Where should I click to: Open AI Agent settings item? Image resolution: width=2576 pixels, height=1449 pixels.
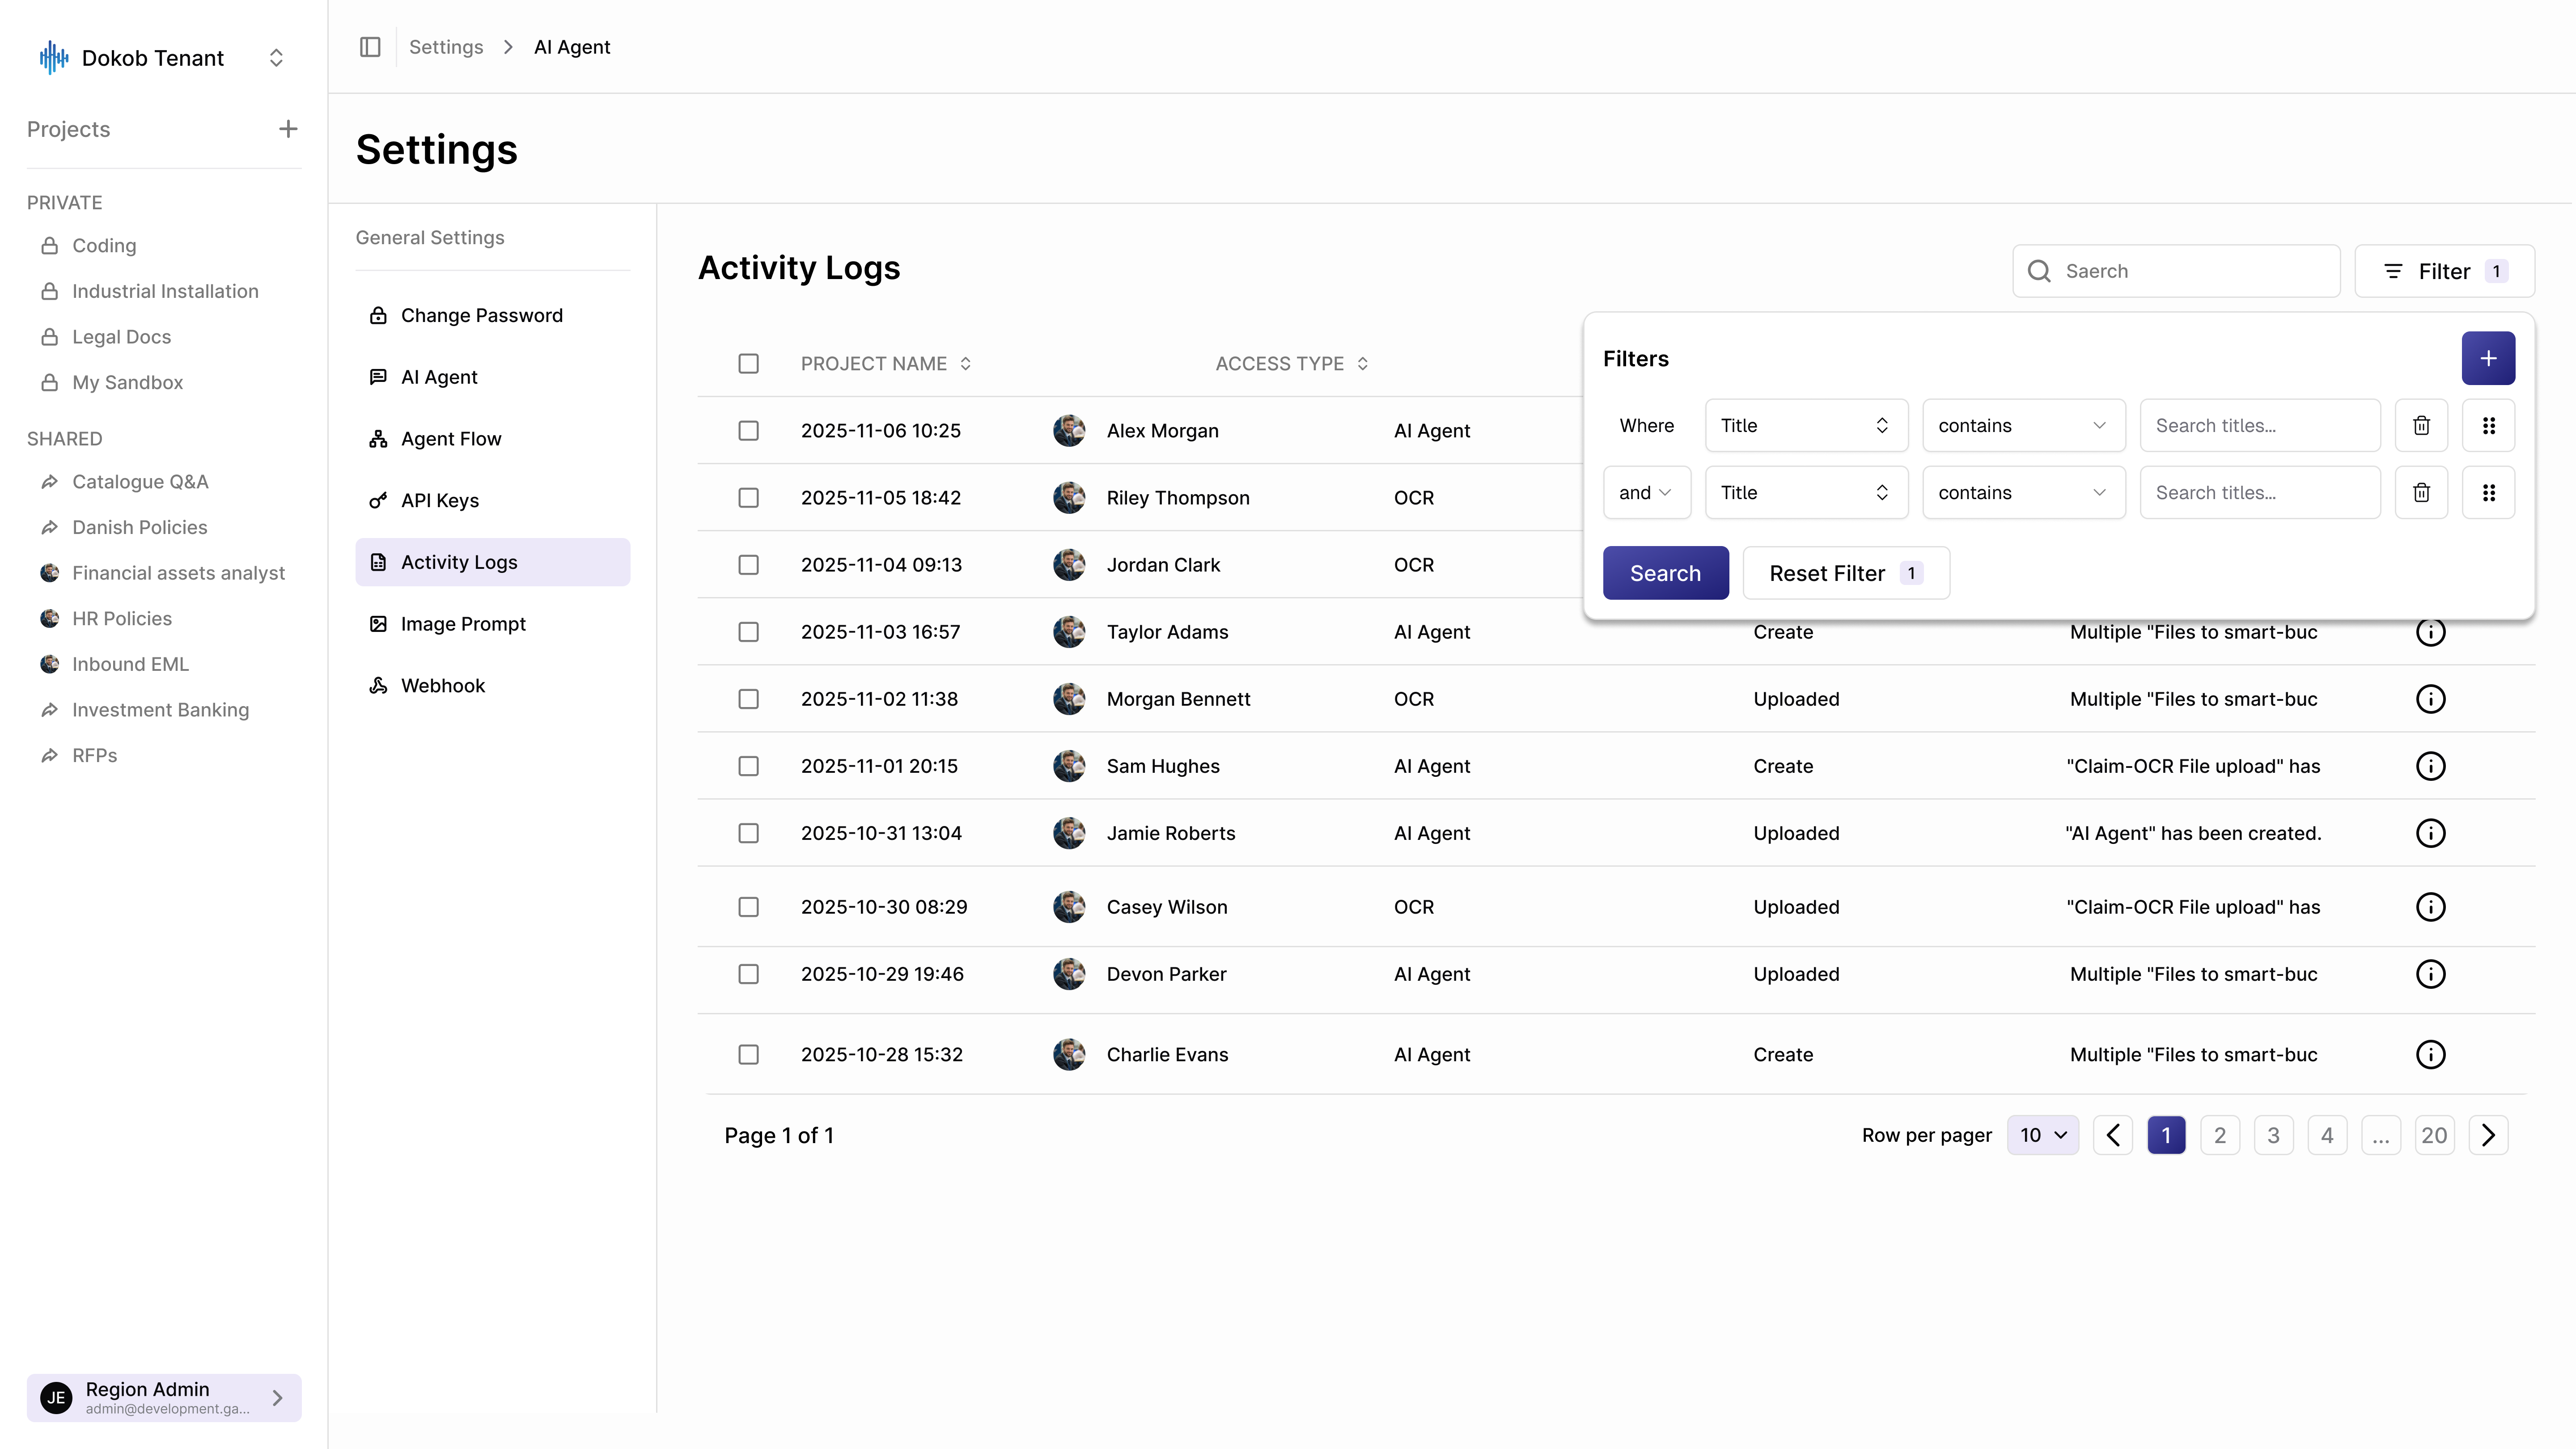point(492,377)
